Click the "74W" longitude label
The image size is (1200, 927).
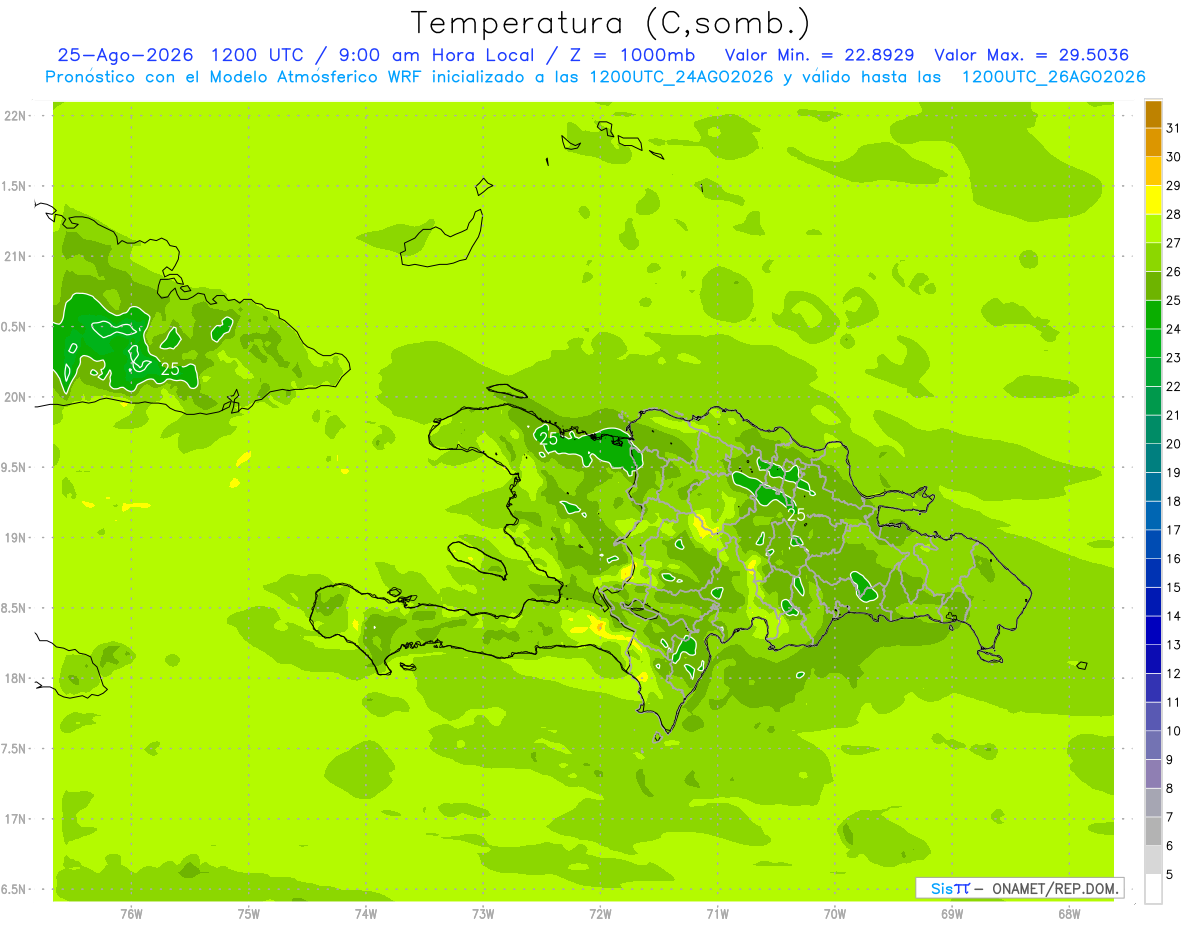tap(366, 913)
